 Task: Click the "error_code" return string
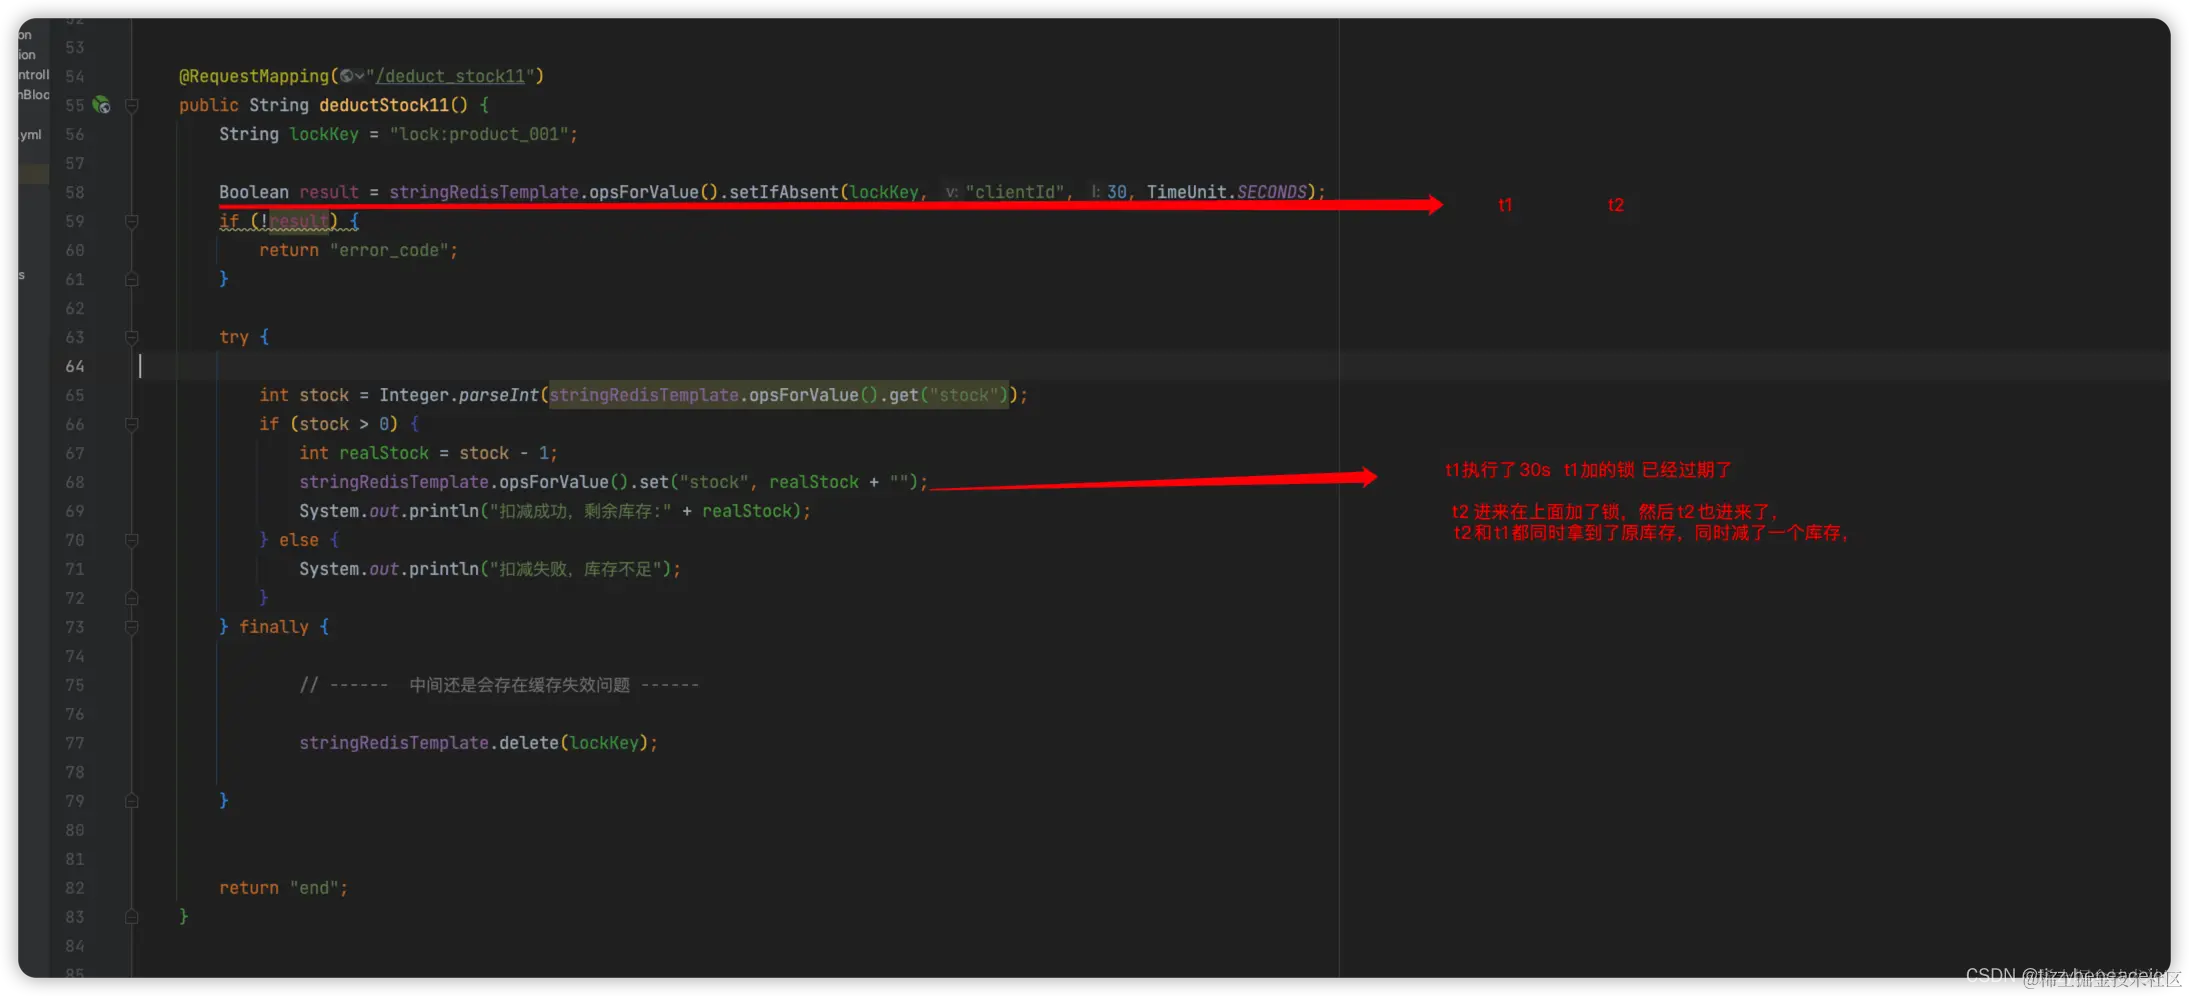389,250
